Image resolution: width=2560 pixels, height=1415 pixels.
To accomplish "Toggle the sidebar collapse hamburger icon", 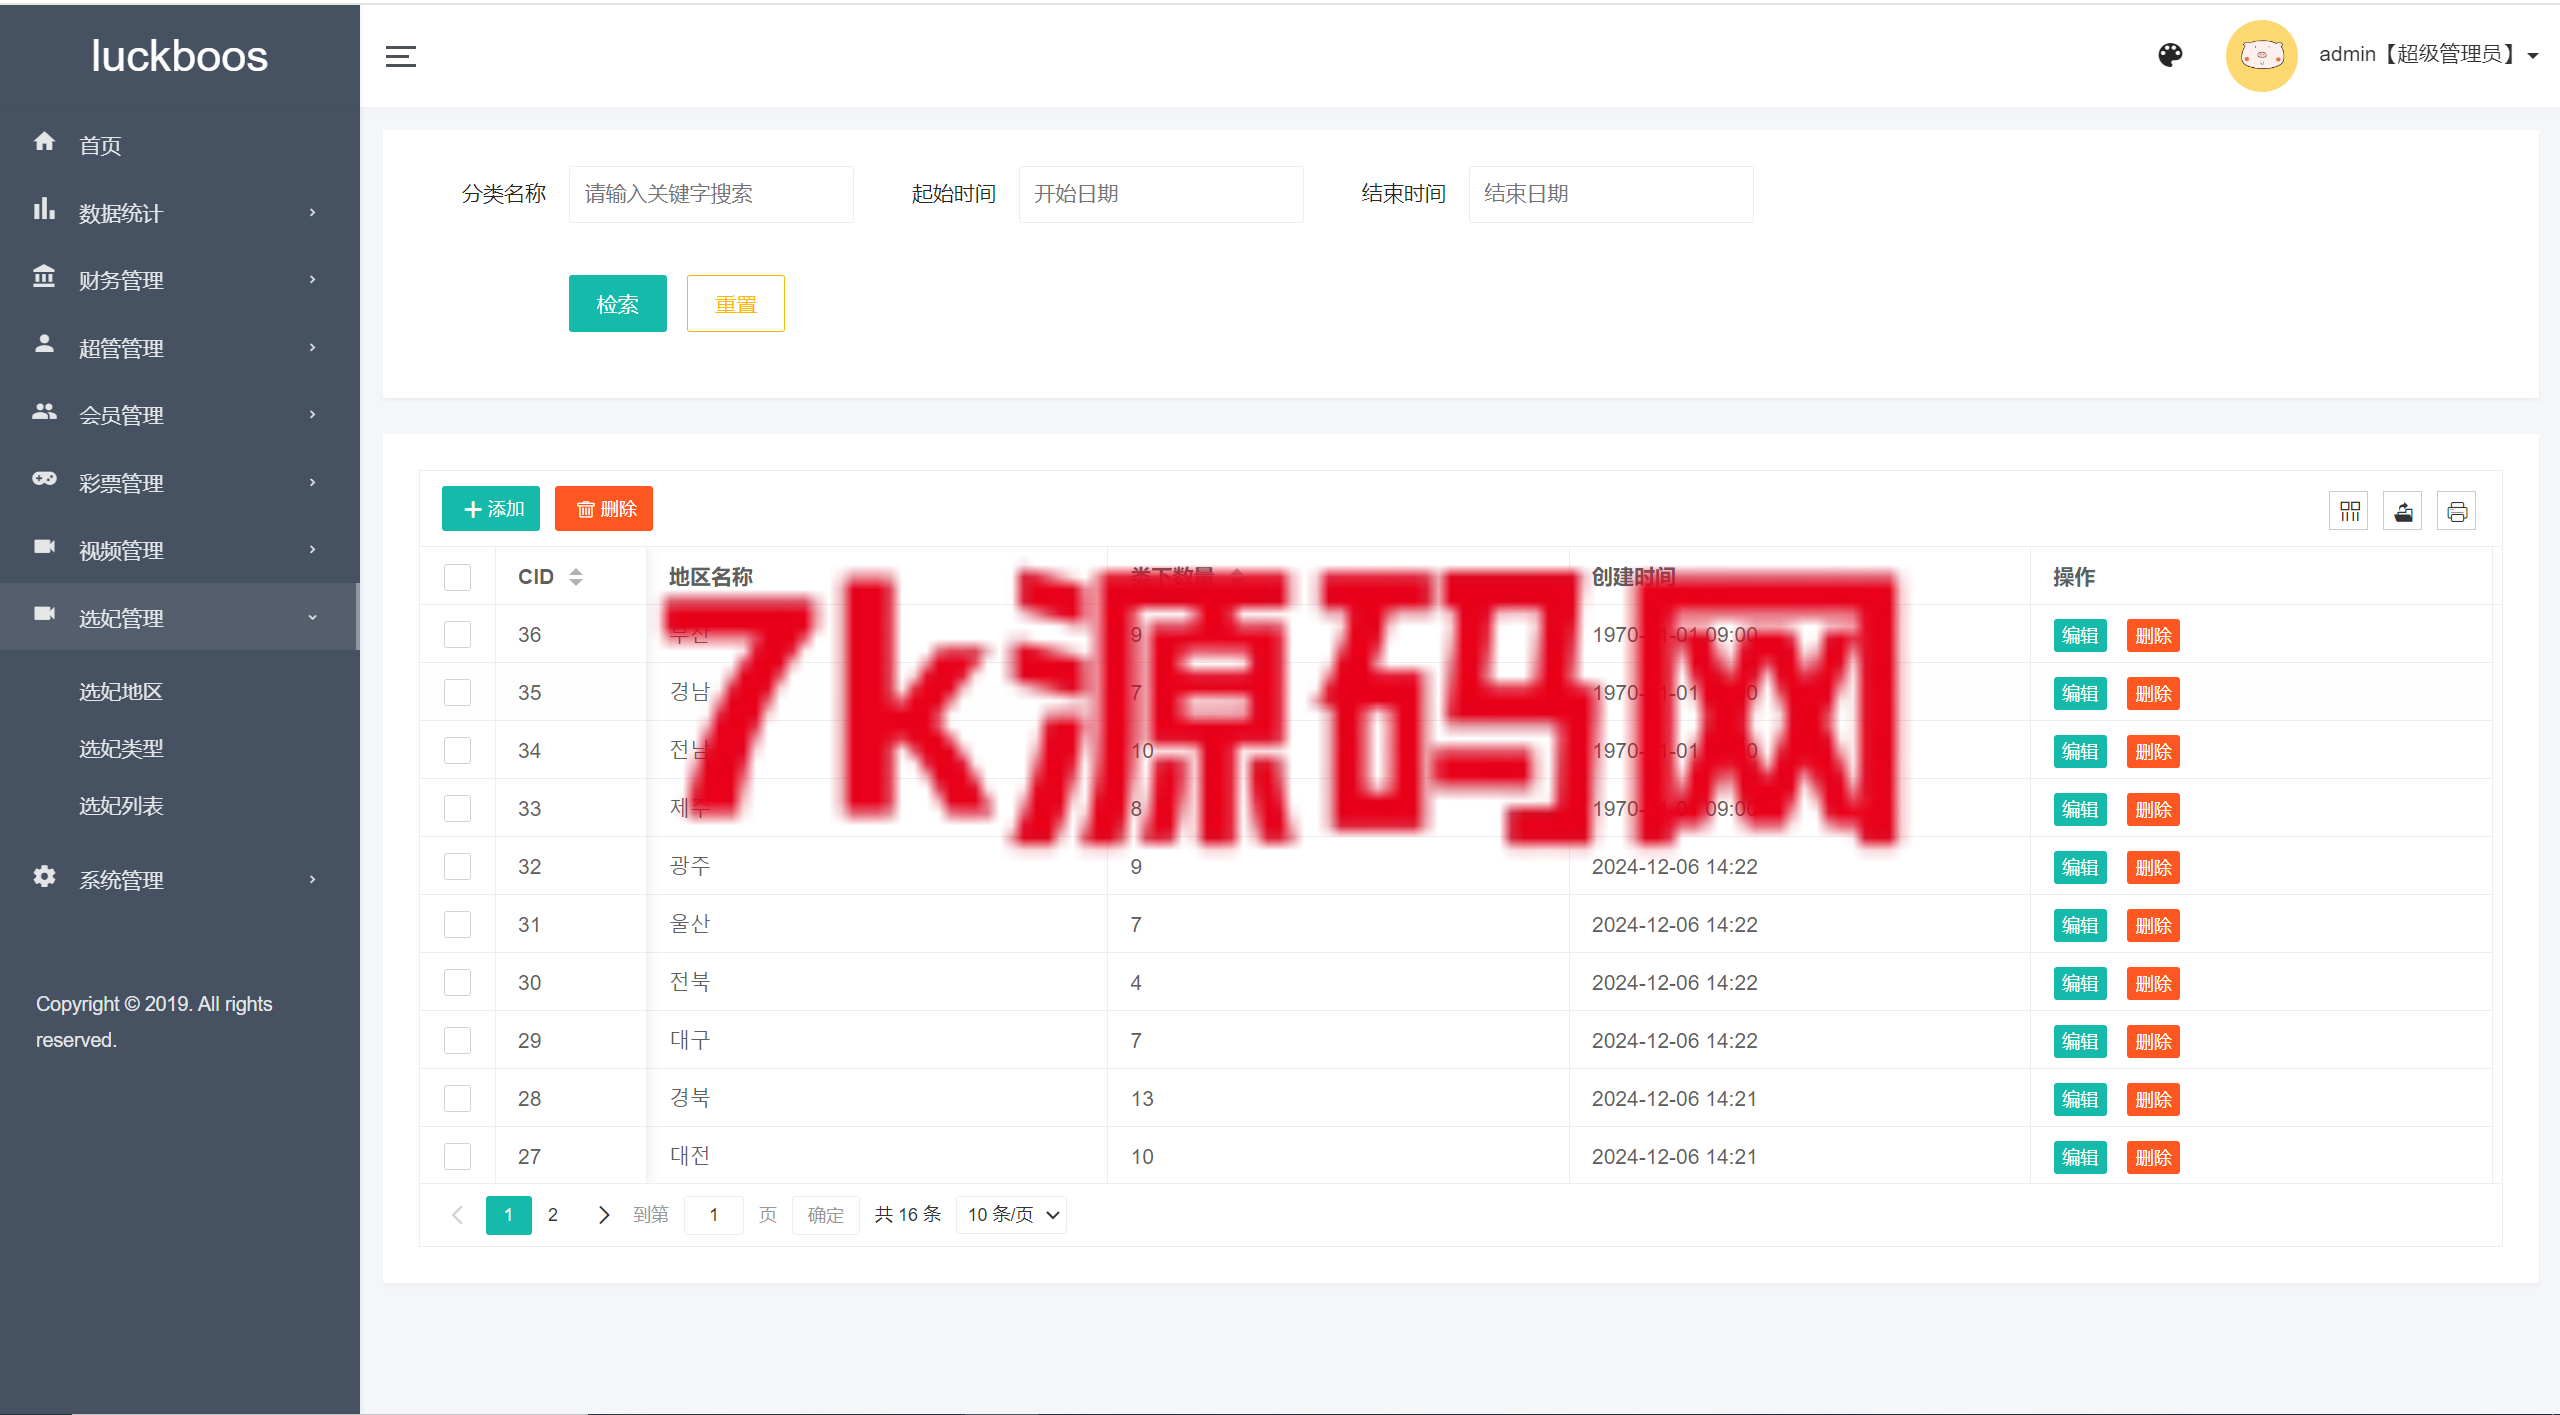I will point(400,56).
